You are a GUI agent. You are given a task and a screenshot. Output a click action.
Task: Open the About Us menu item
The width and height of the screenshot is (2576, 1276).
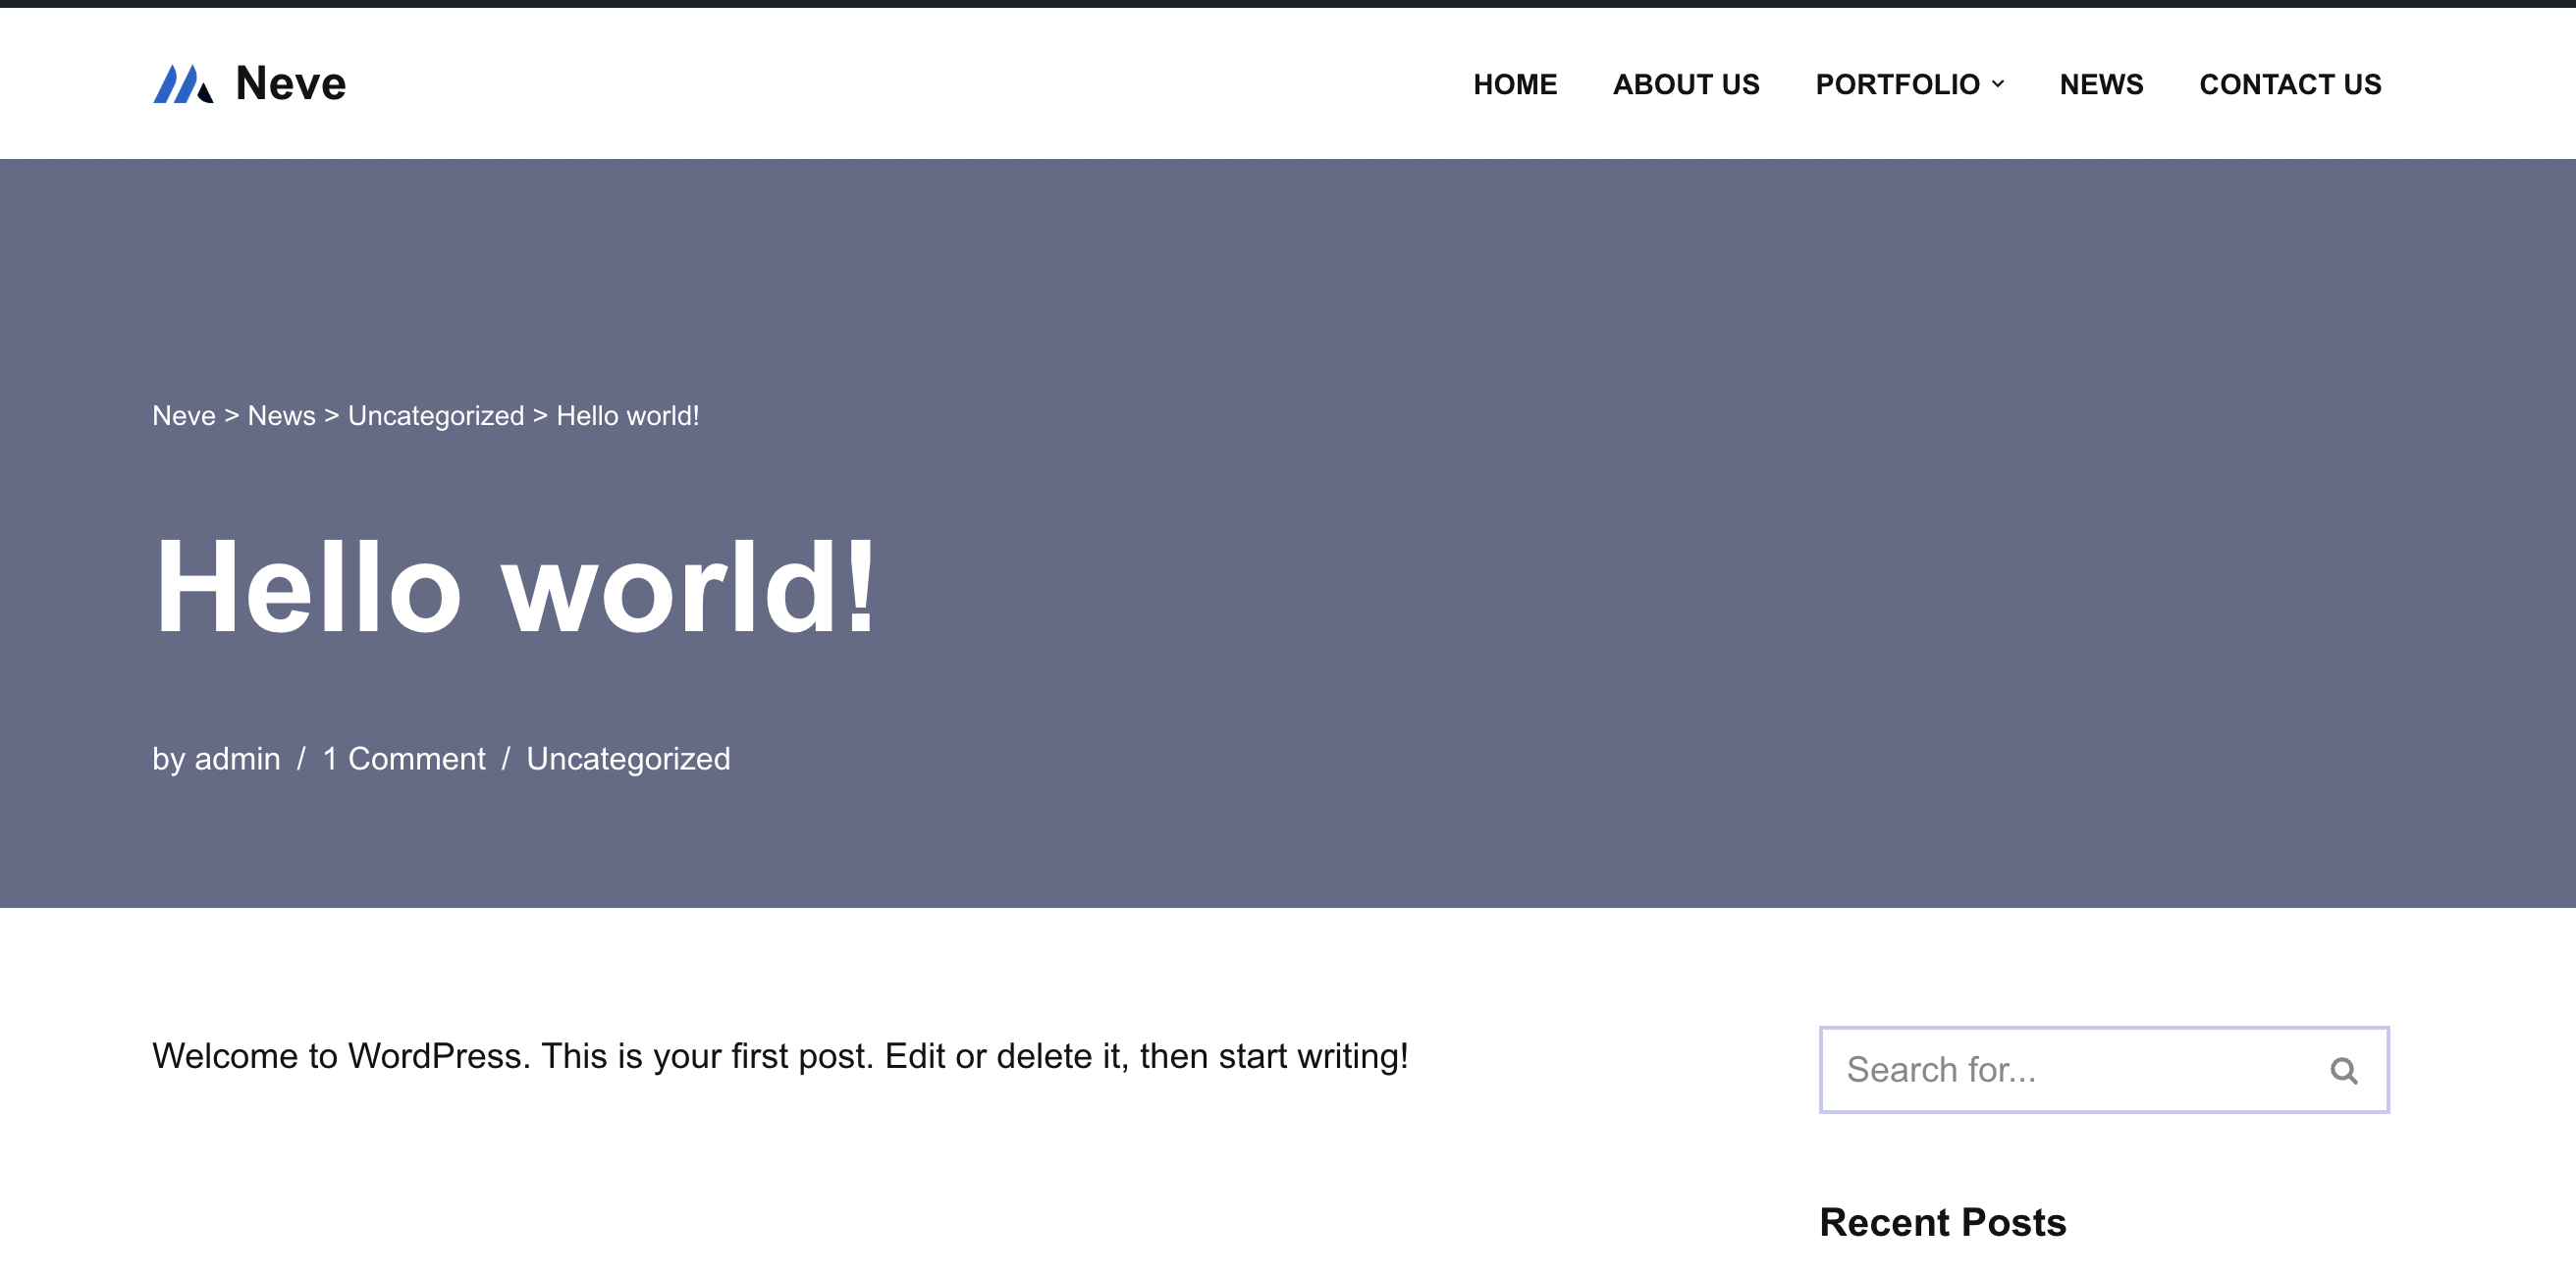click(1685, 84)
